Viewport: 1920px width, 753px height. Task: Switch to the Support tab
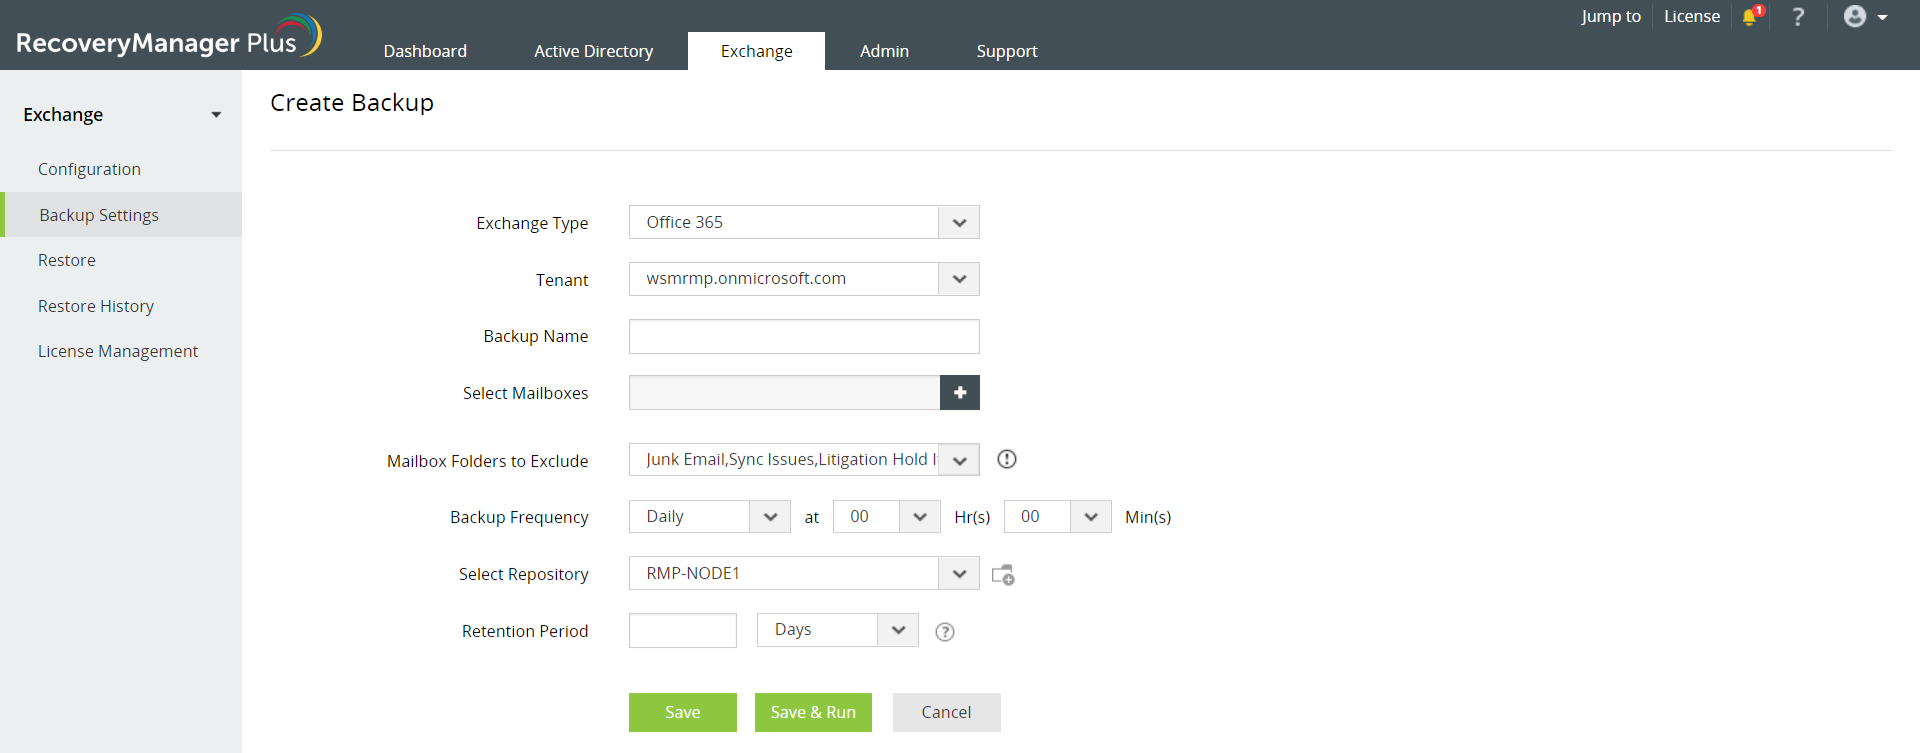pyautogui.click(x=1007, y=51)
